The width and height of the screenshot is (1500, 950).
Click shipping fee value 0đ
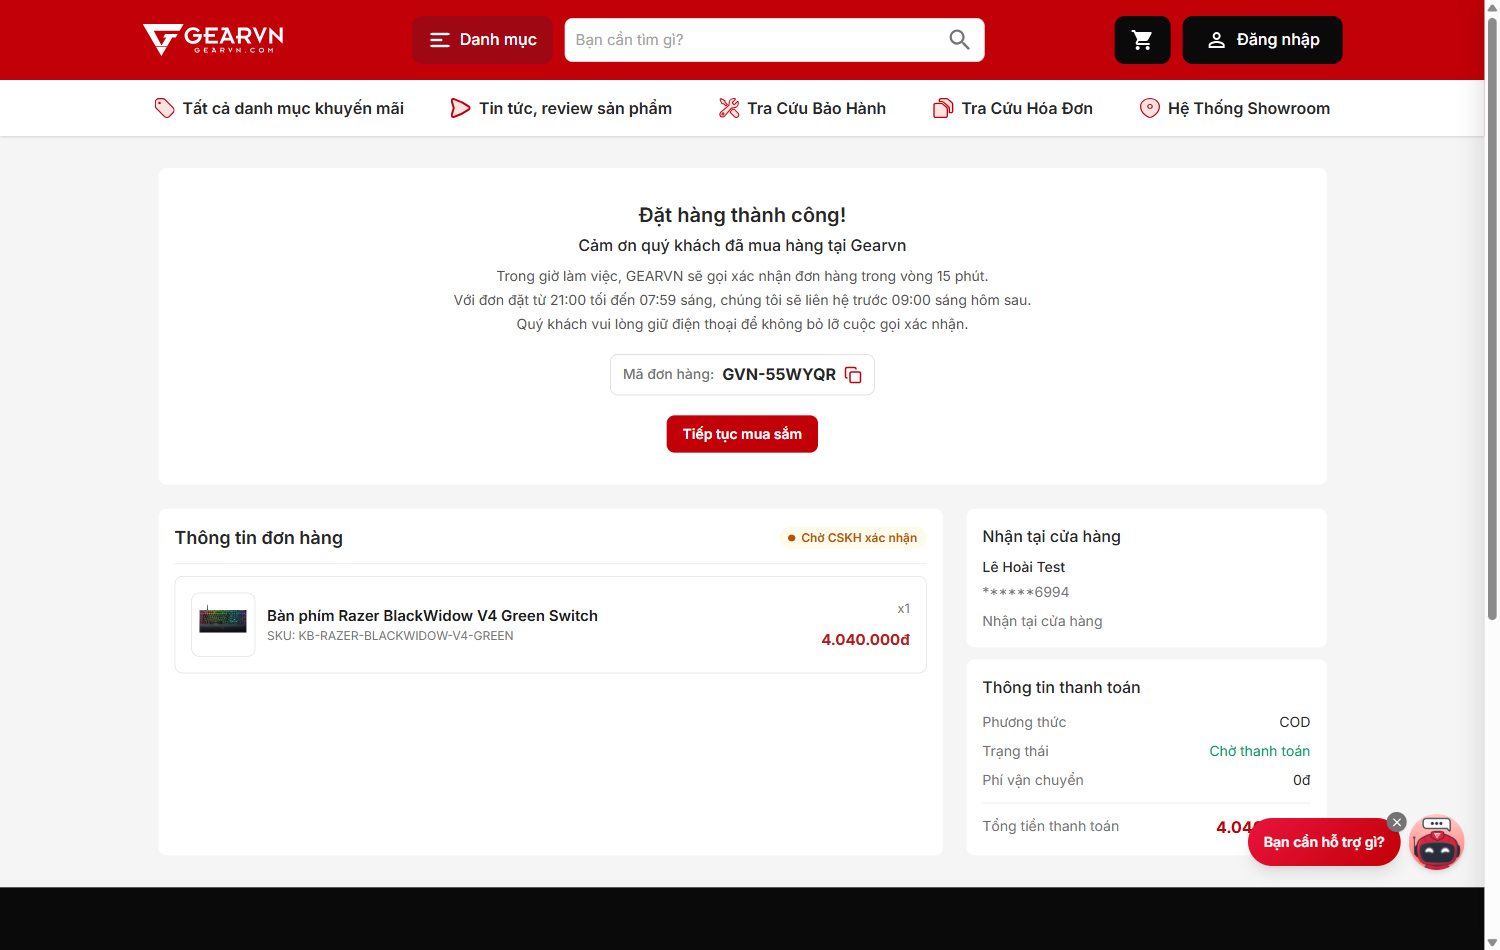[1301, 780]
